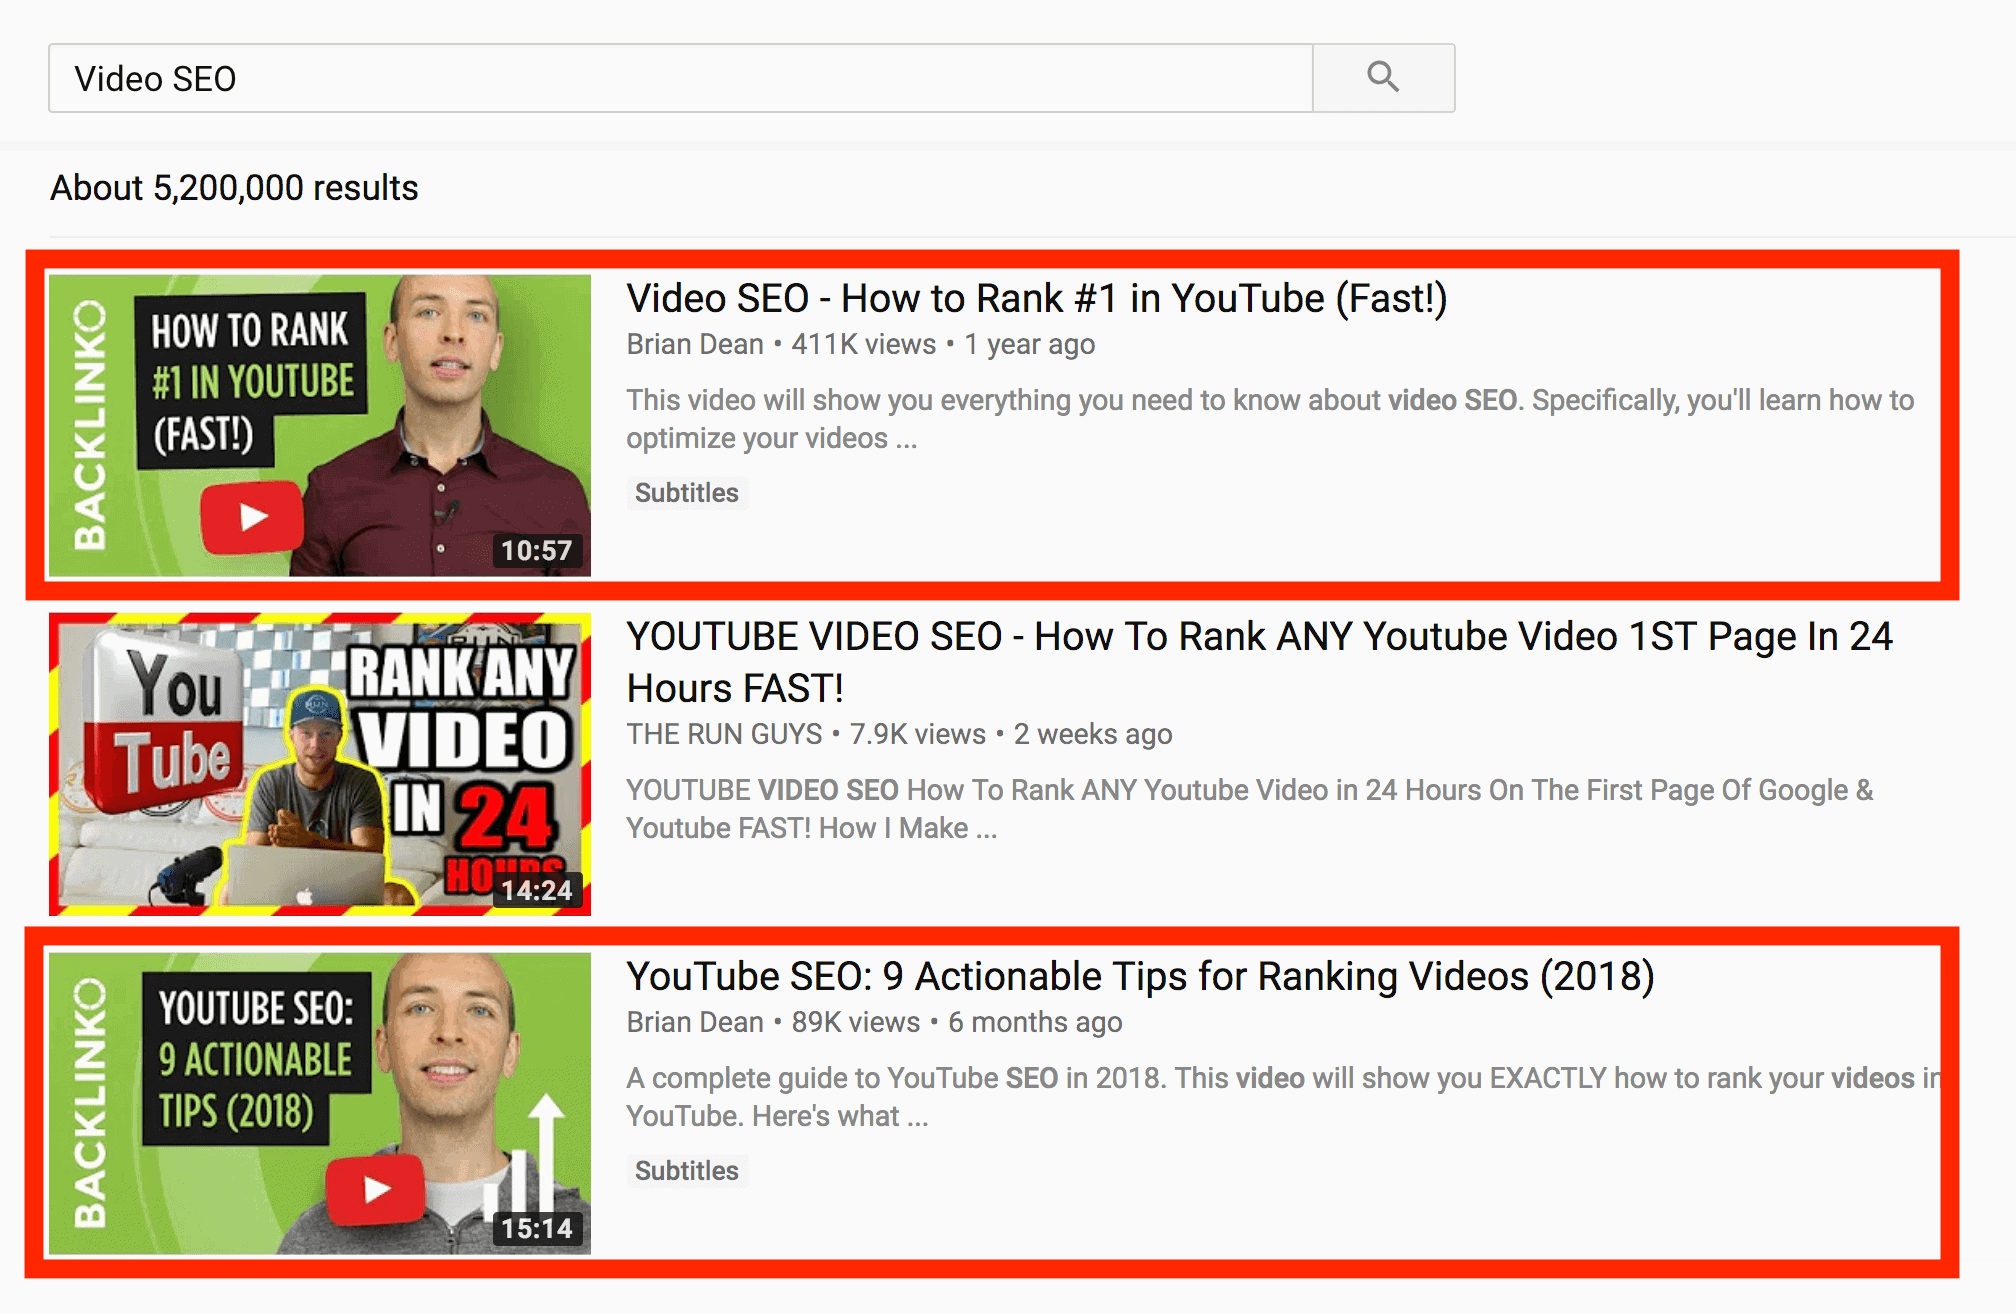This screenshot has height=1314, width=2016.
Task: Open title 'Video SEO - How to Rank #1 in YouTube (Fast!)'
Action: 1037,298
